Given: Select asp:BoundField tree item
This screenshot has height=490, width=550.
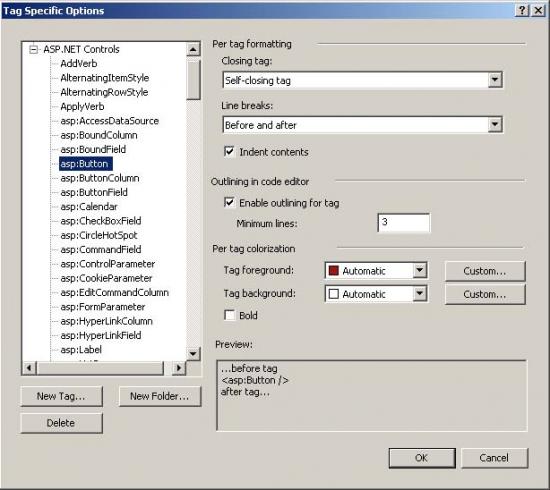Looking at the screenshot, I should click(x=93, y=149).
